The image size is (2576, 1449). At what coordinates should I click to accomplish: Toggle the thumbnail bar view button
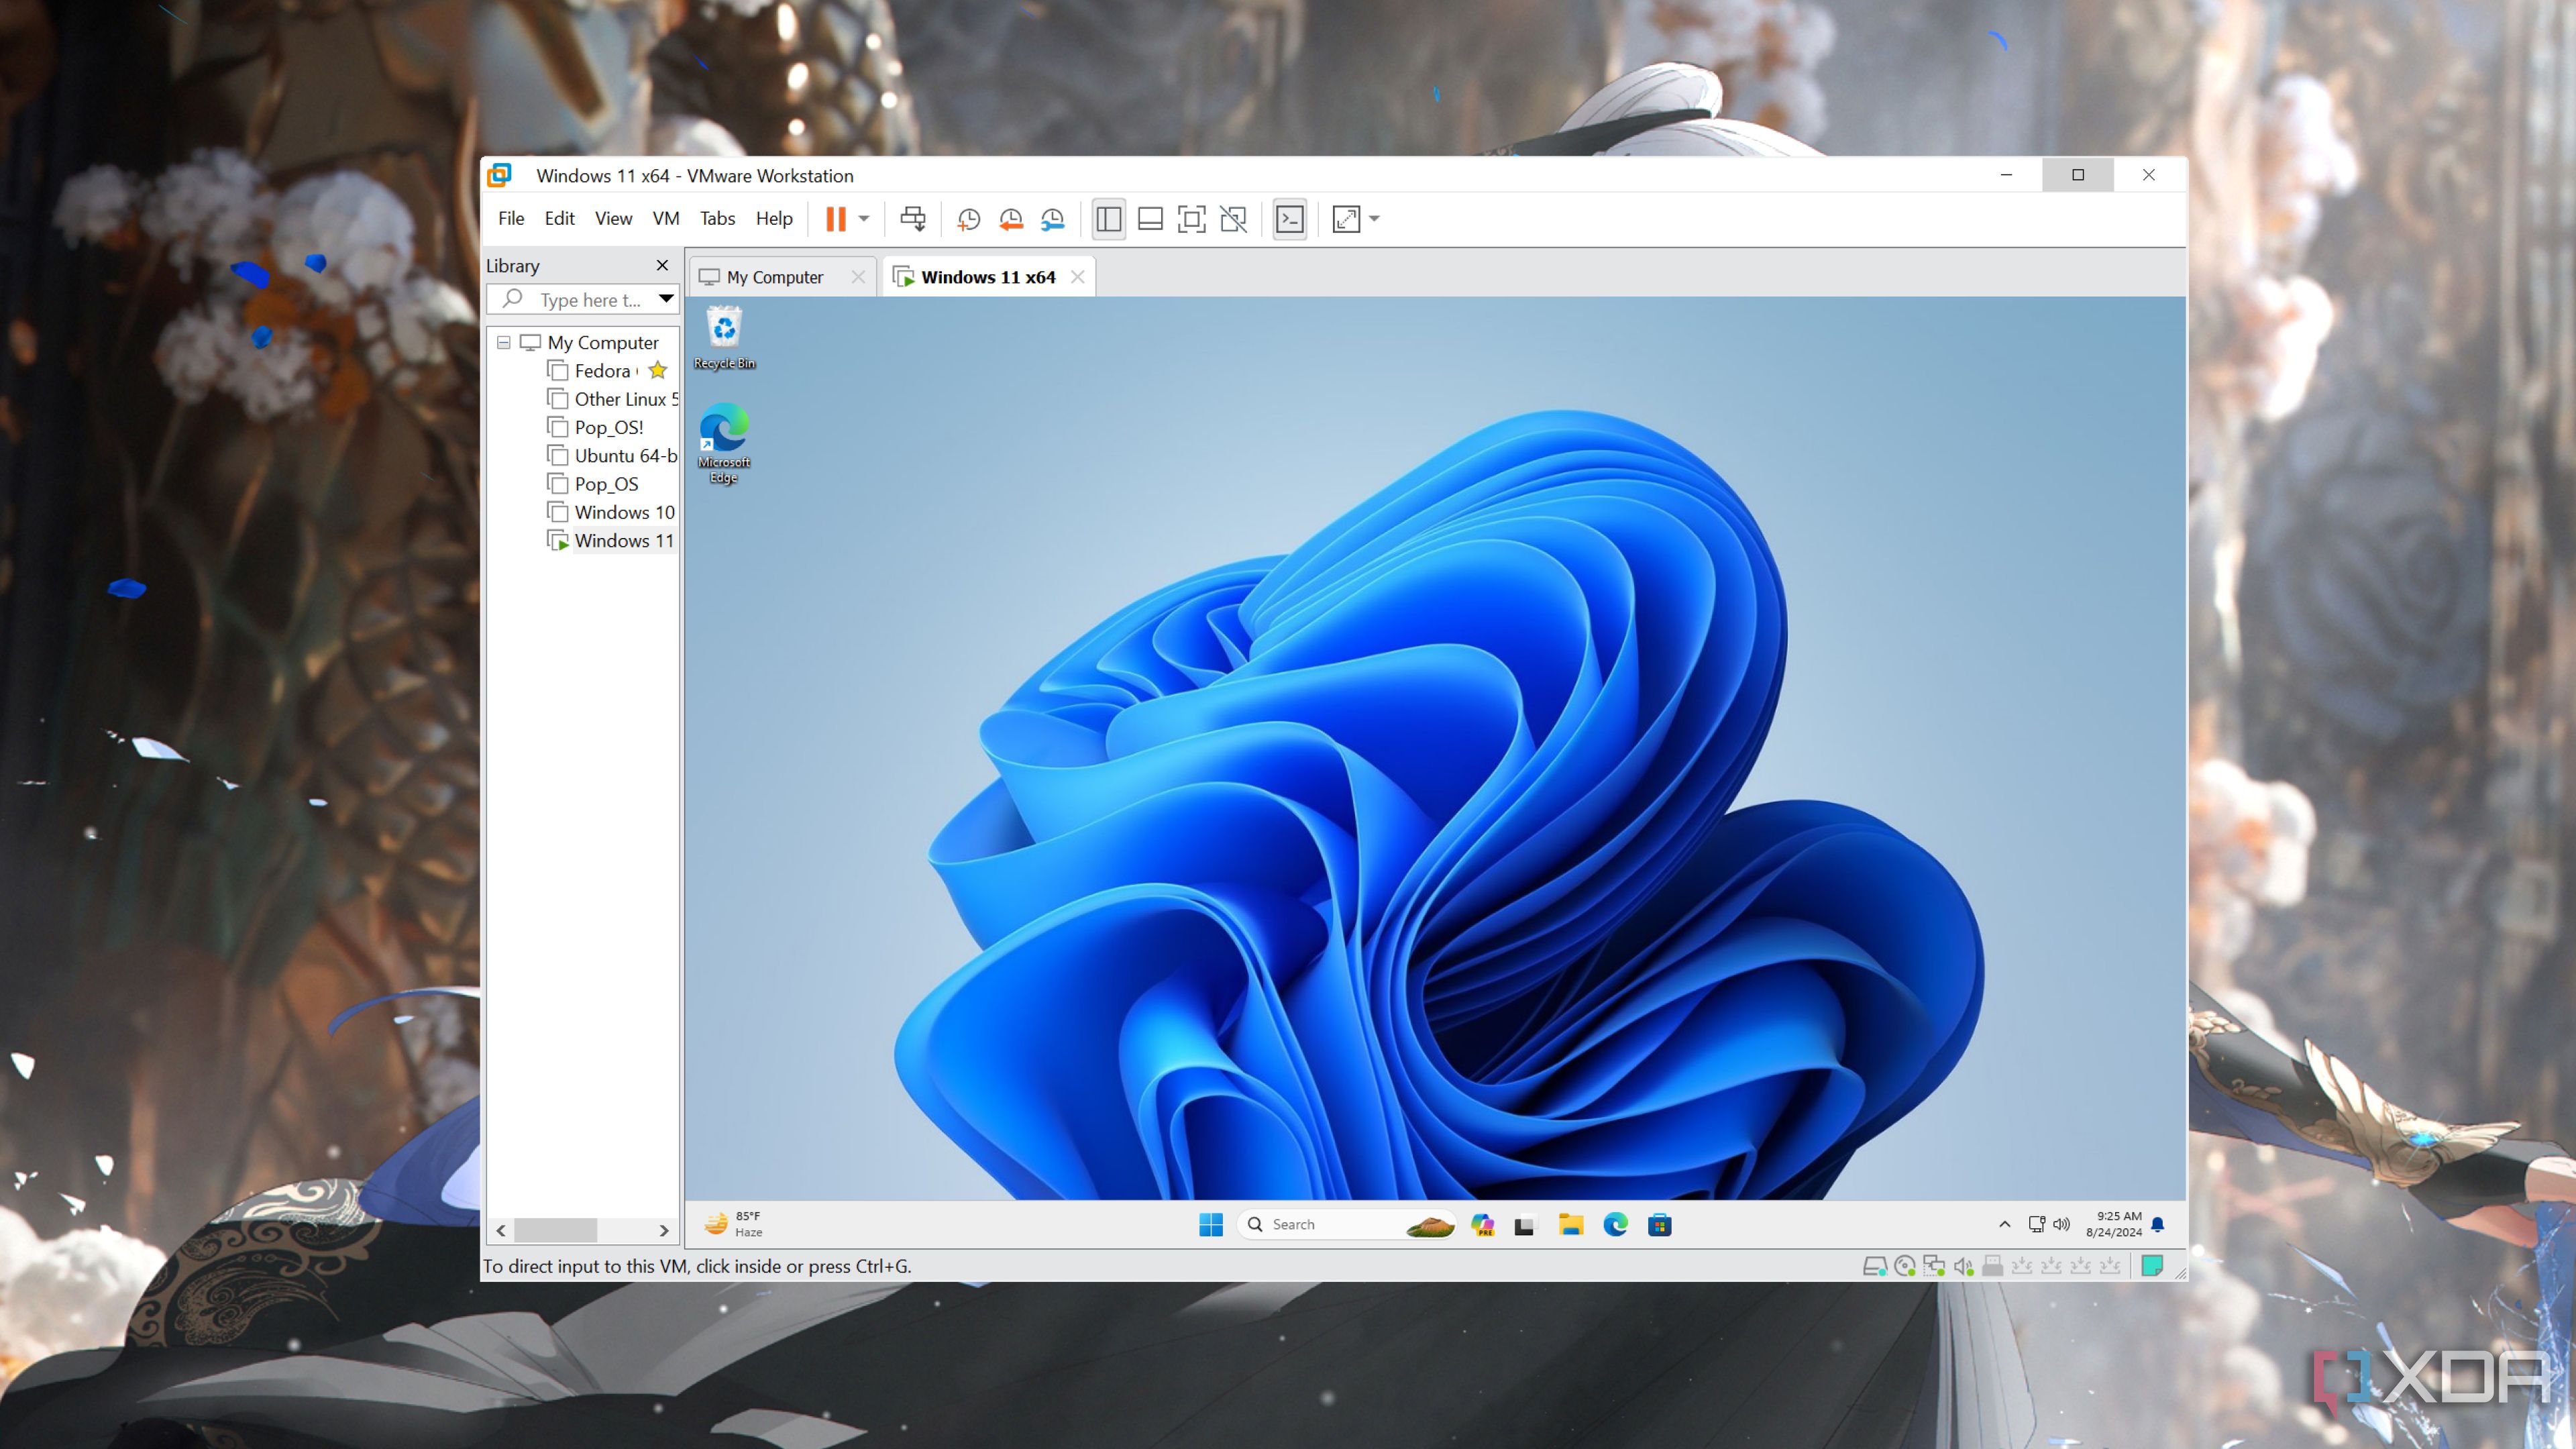coord(1150,219)
